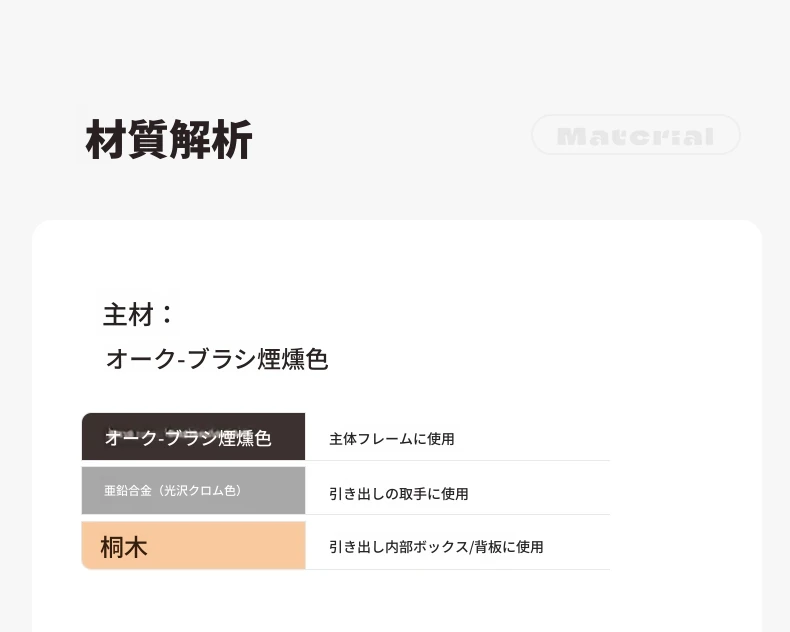The image size is (790, 632).
Task: Click the (光沢クロム色) text in gray swatch
Action: 200,490
